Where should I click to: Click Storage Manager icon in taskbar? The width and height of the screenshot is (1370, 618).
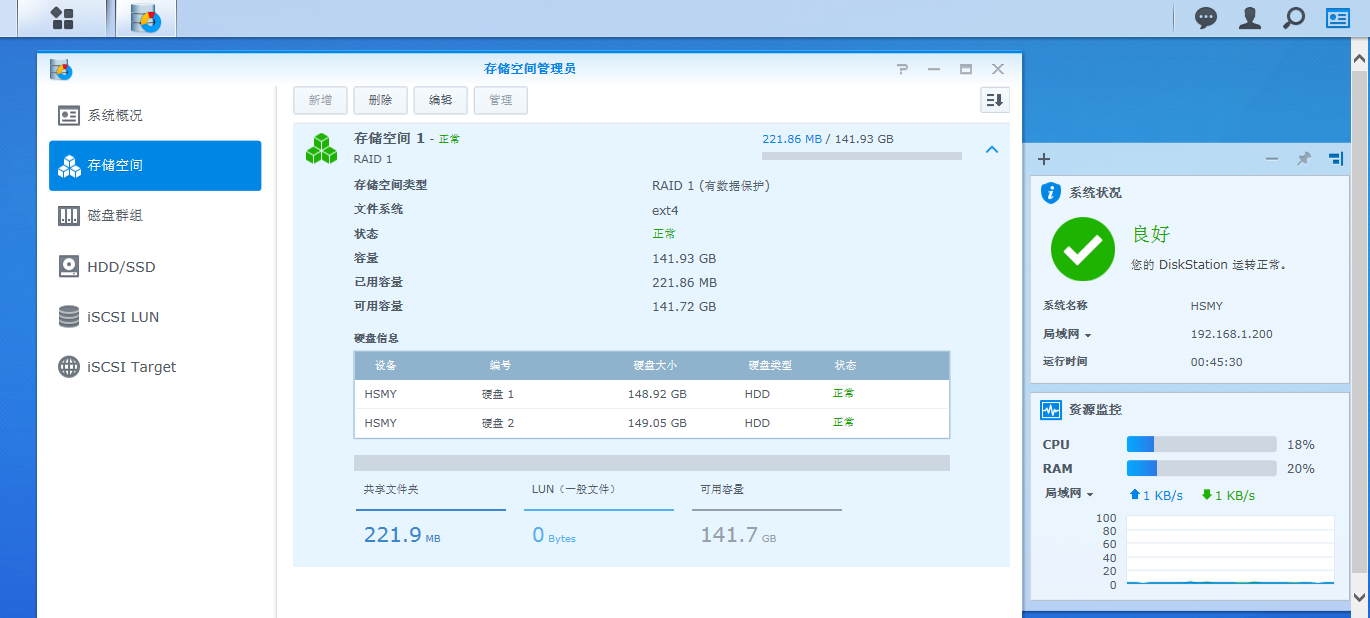(146, 18)
